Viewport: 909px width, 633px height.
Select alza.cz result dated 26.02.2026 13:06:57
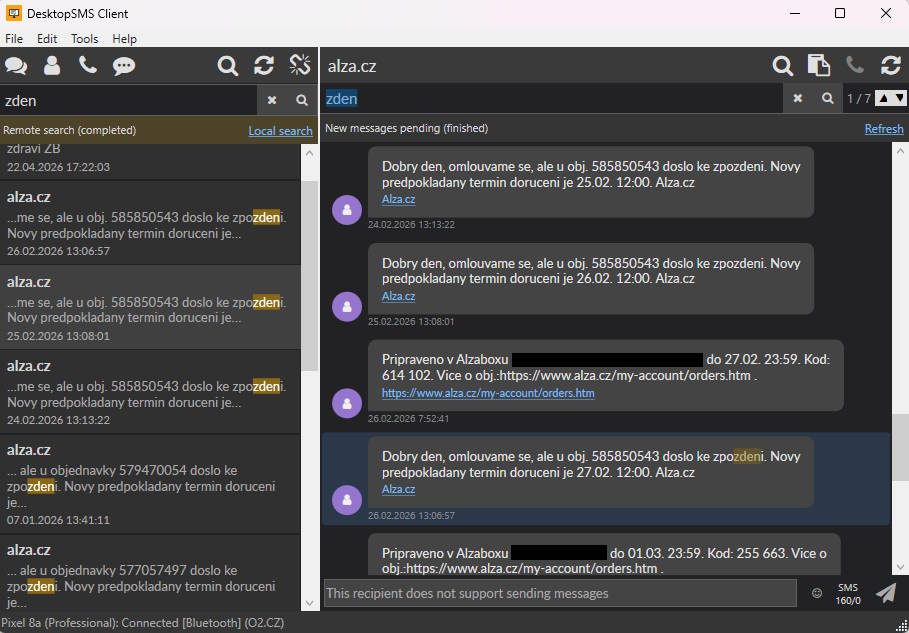[x=150, y=223]
